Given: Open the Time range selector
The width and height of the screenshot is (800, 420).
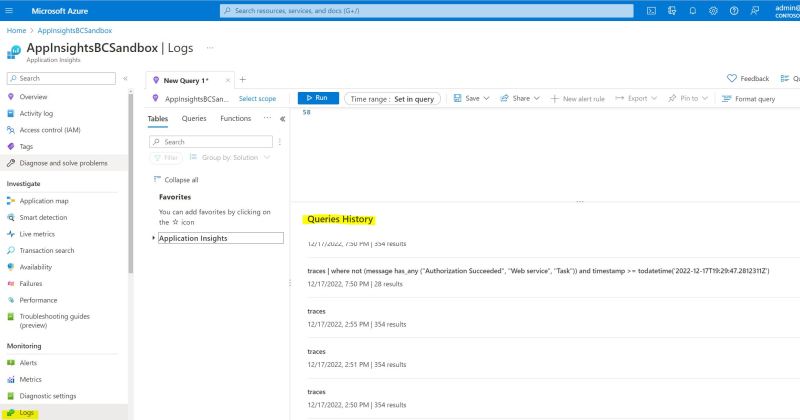Looking at the screenshot, I should click(x=392, y=99).
